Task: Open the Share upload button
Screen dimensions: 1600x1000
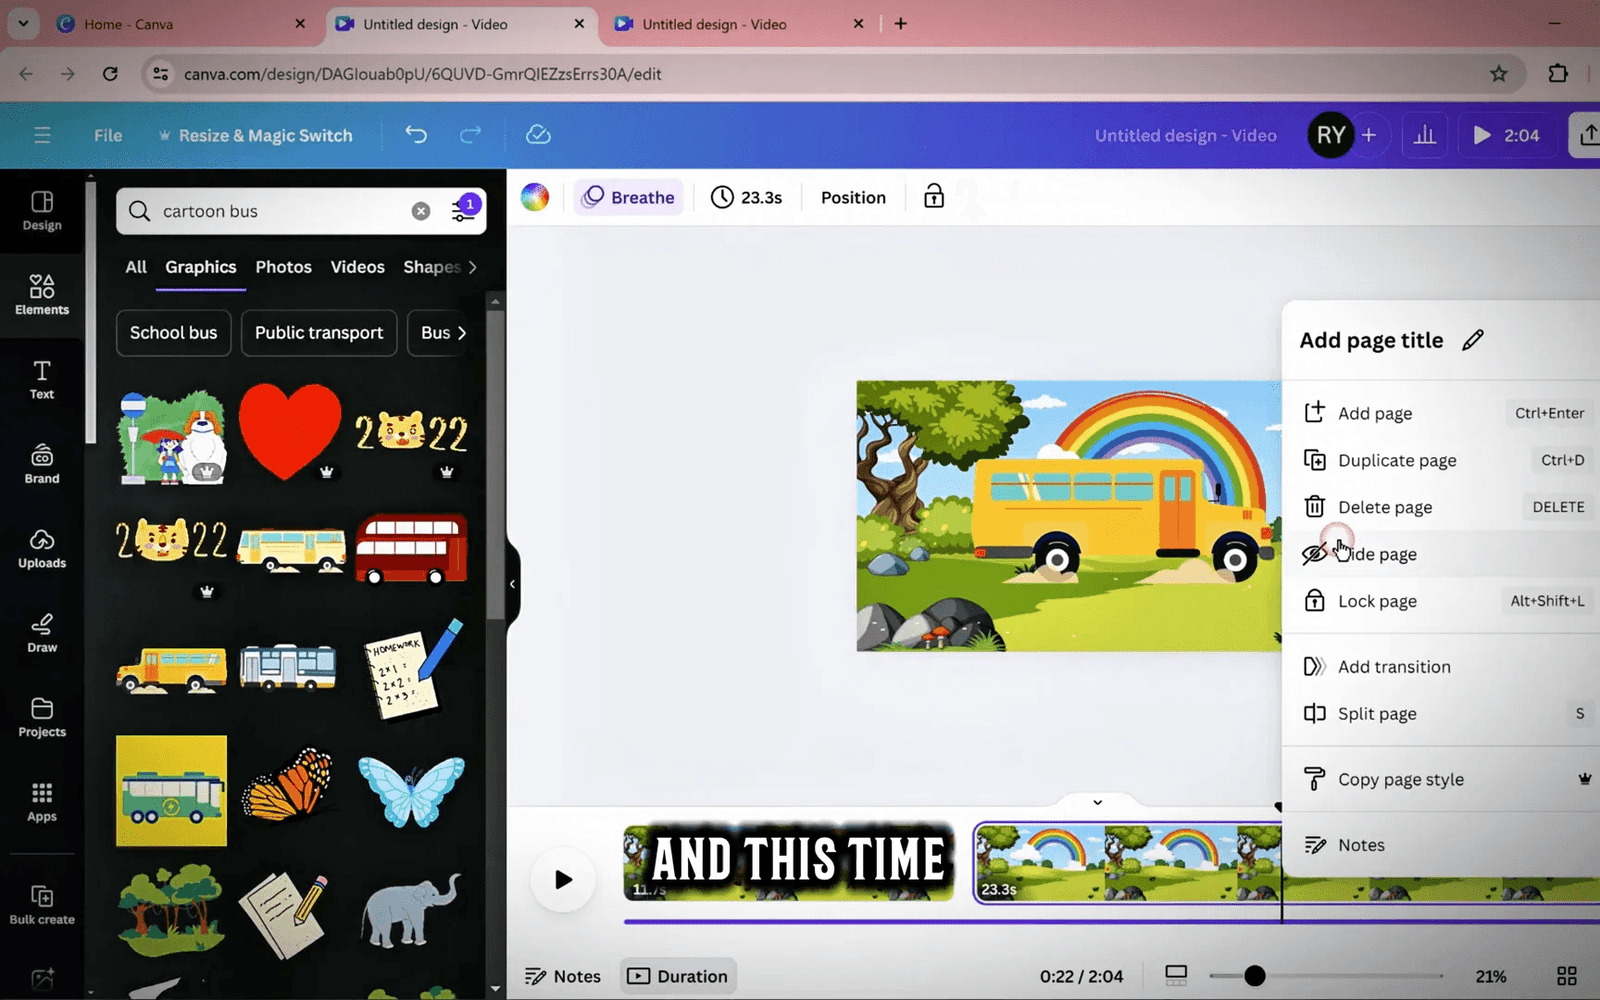Action: tap(1586, 135)
